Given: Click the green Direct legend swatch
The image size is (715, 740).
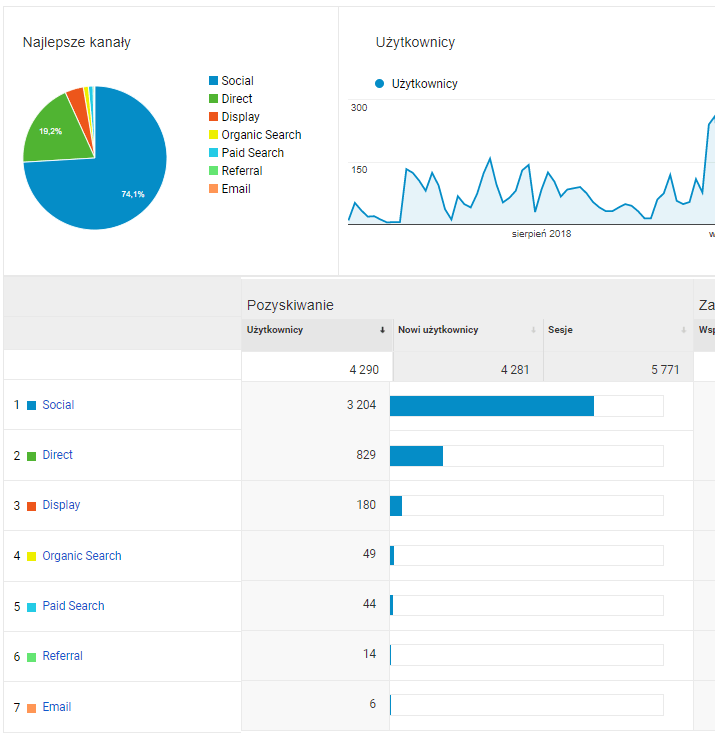Looking at the screenshot, I should 213,99.
